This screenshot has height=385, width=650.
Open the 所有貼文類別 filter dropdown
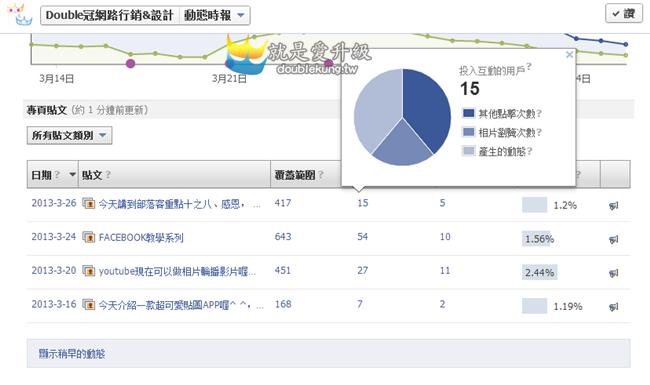click(x=69, y=135)
